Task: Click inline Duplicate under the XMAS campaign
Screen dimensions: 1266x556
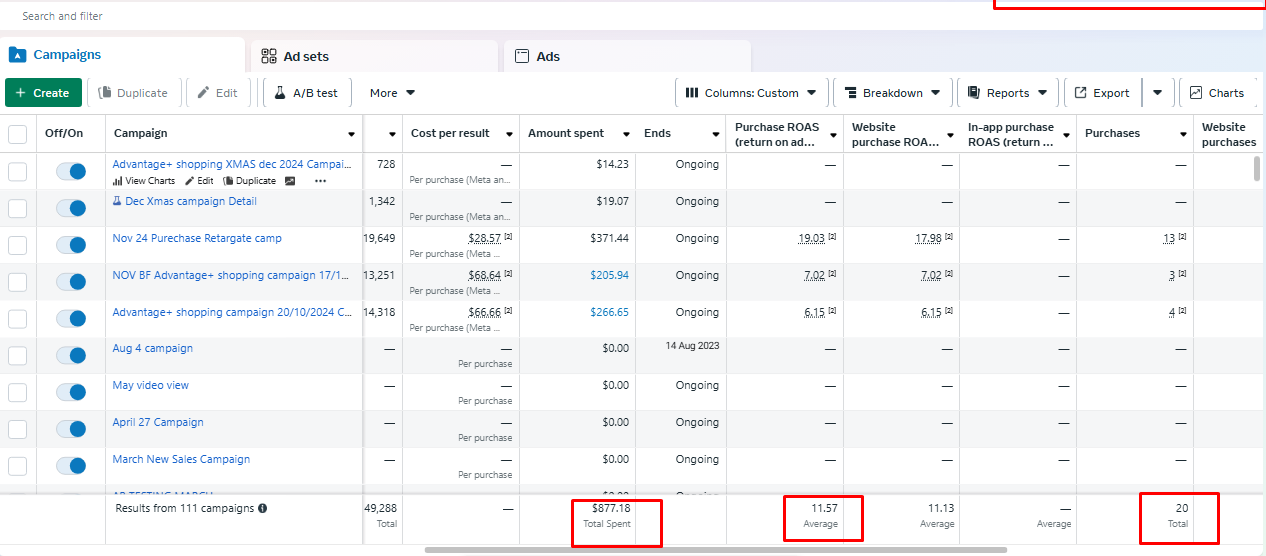Action: pyautogui.click(x=249, y=181)
